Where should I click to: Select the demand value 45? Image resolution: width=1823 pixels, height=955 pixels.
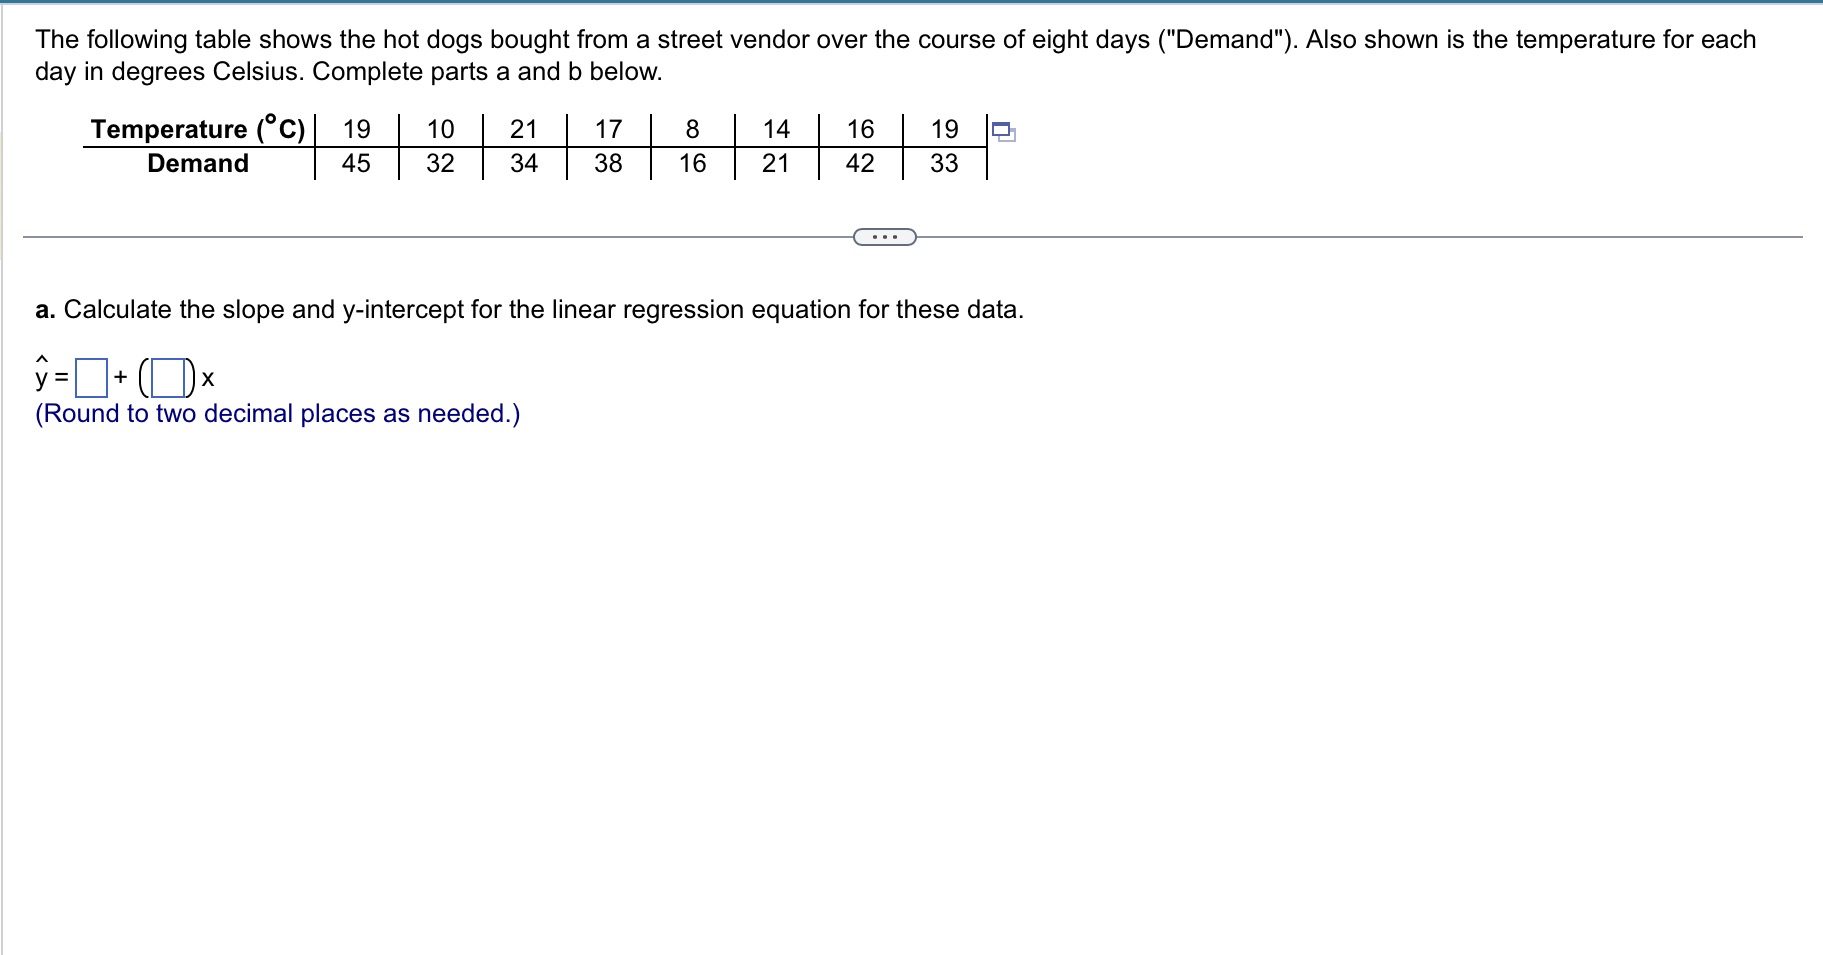pos(355,163)
